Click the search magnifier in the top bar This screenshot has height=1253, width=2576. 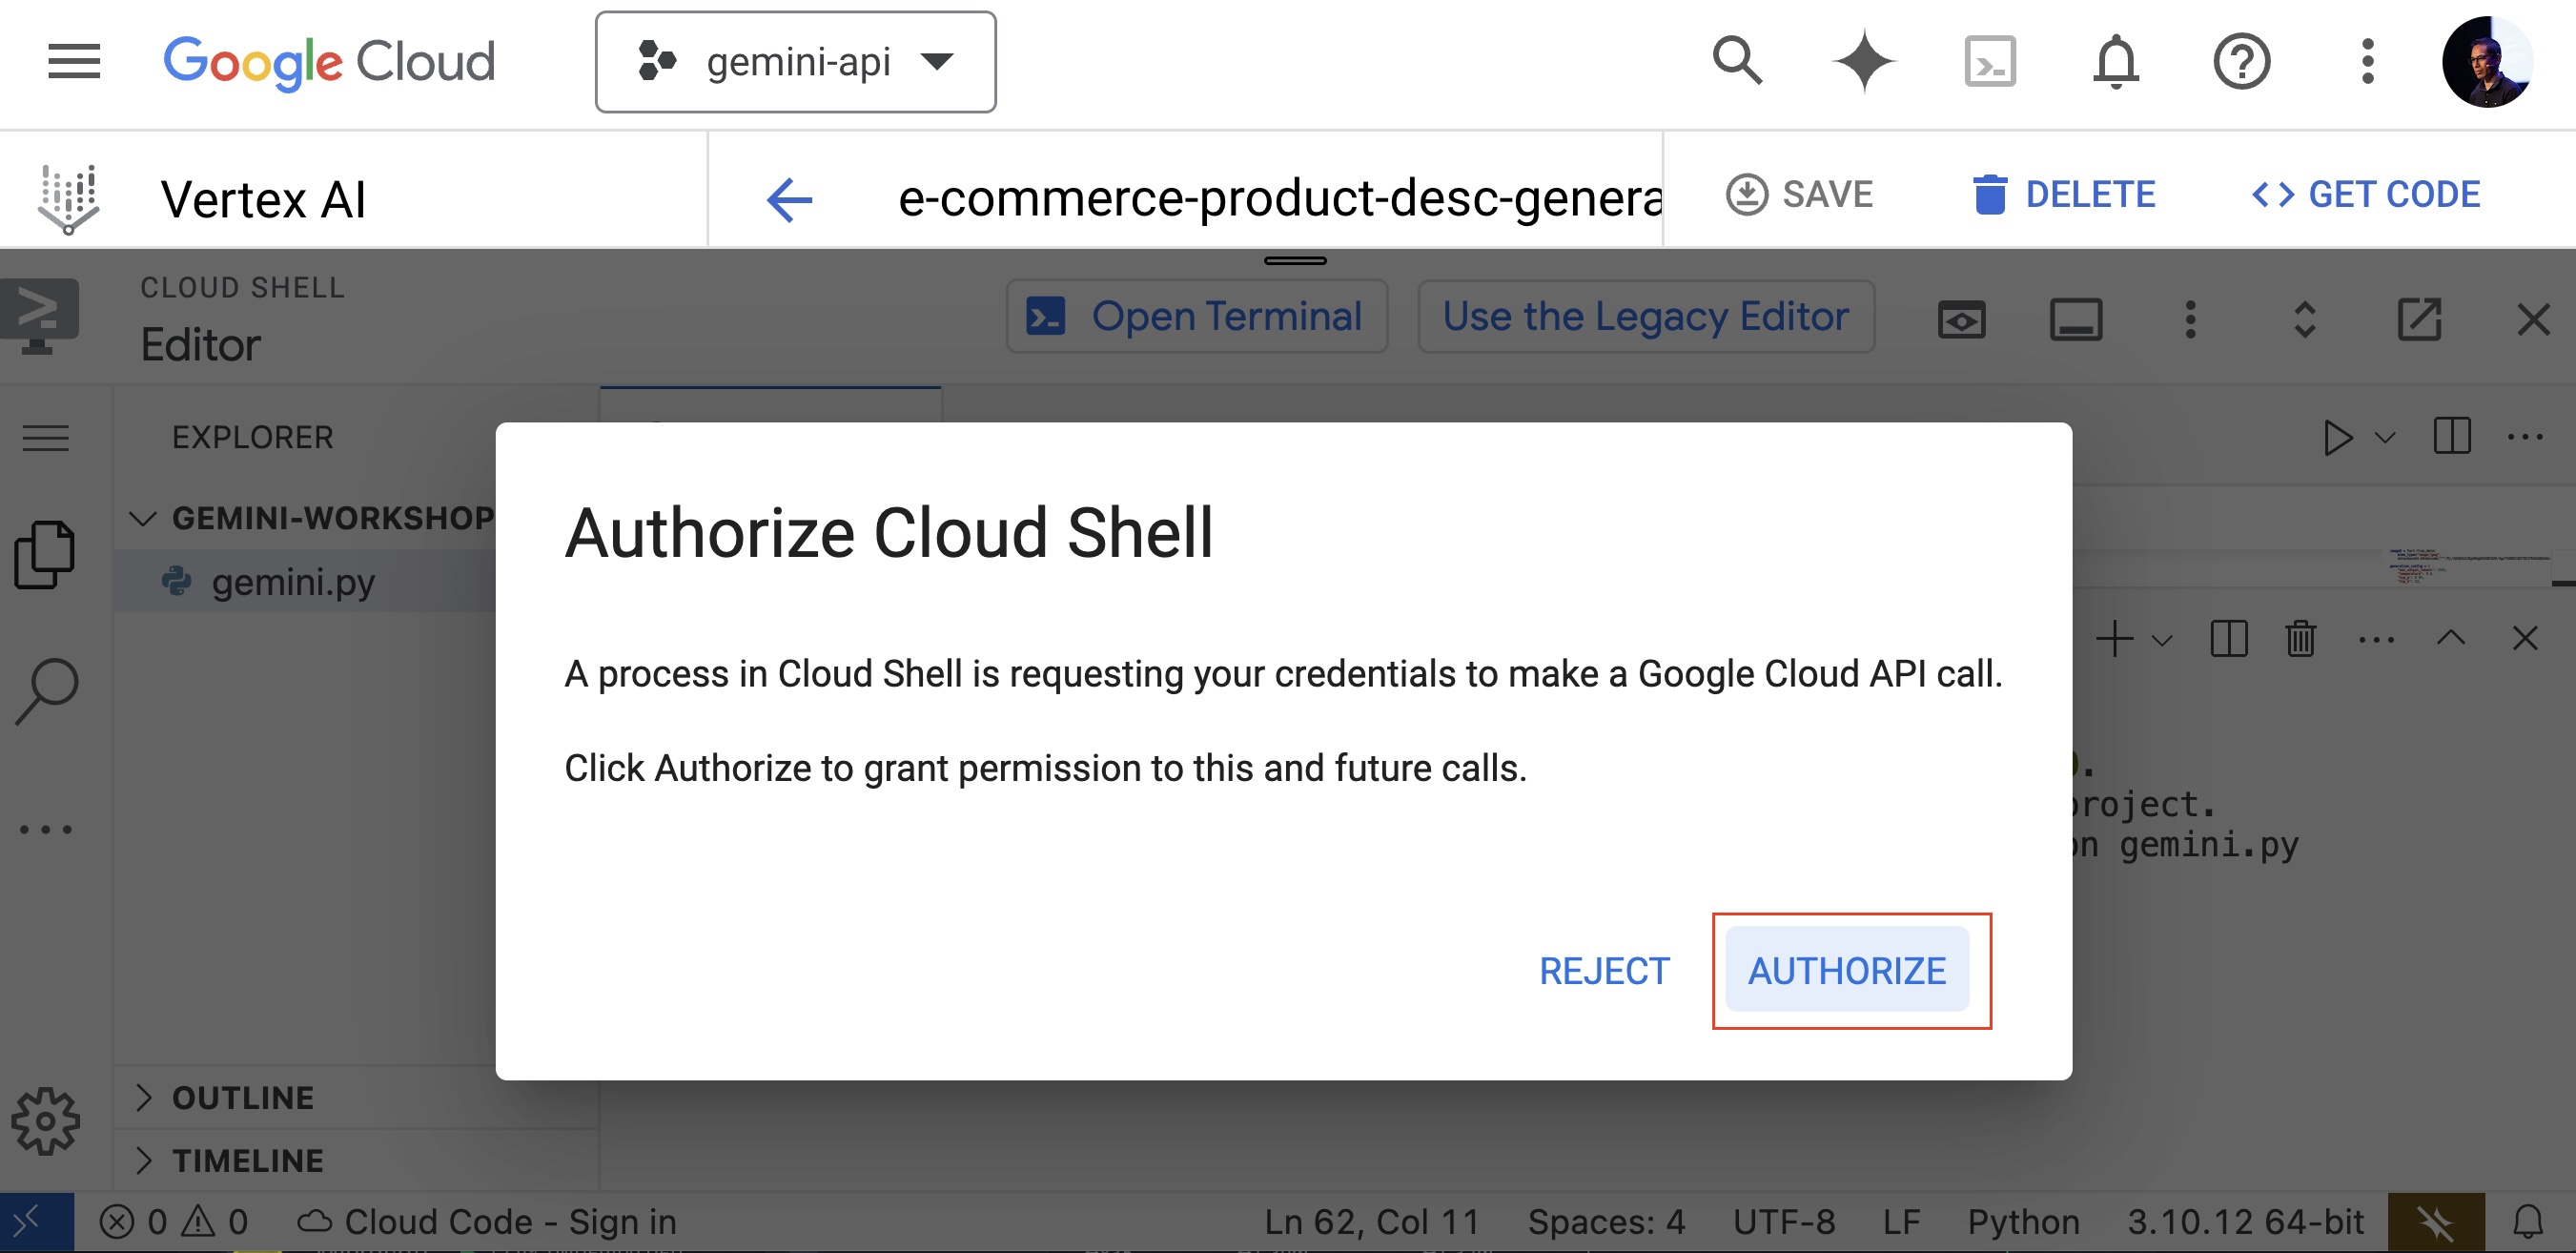point(1737,62)
